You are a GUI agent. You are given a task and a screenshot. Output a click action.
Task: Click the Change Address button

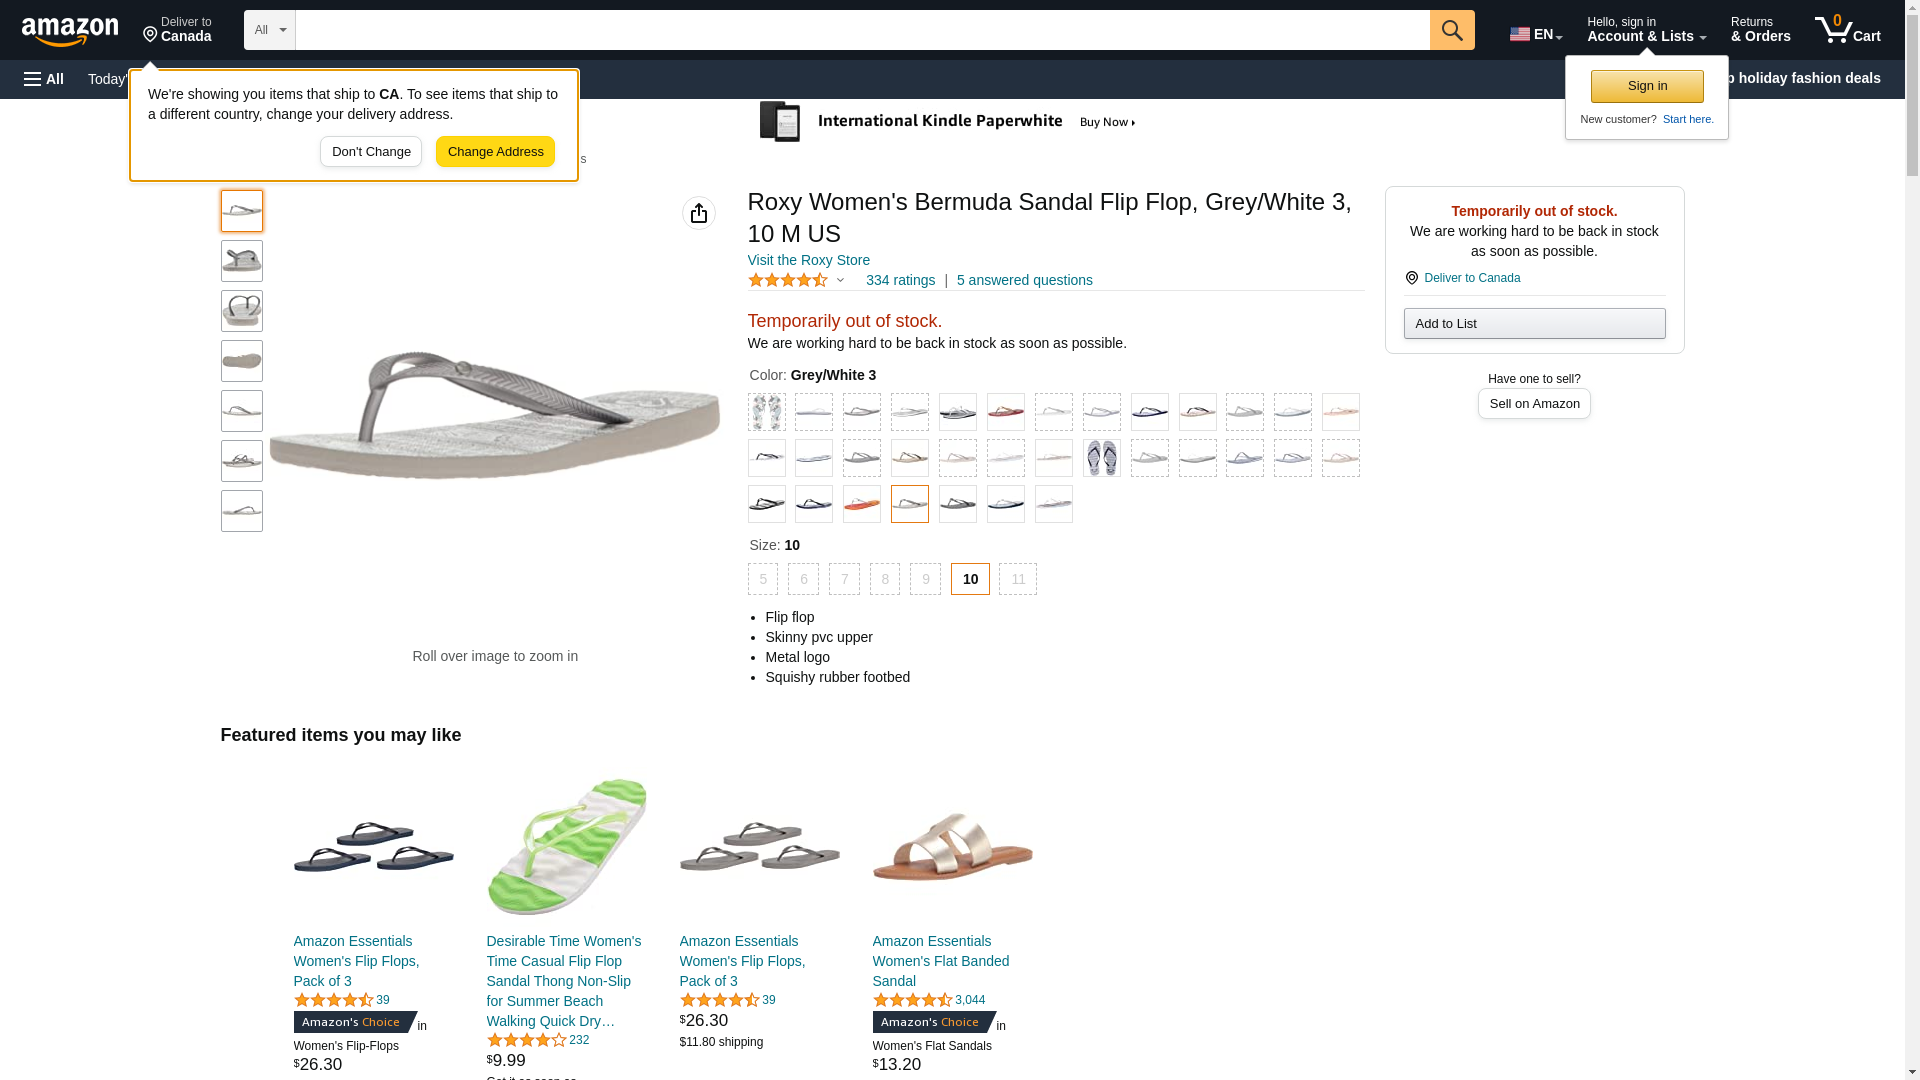(x=495, y=152)
